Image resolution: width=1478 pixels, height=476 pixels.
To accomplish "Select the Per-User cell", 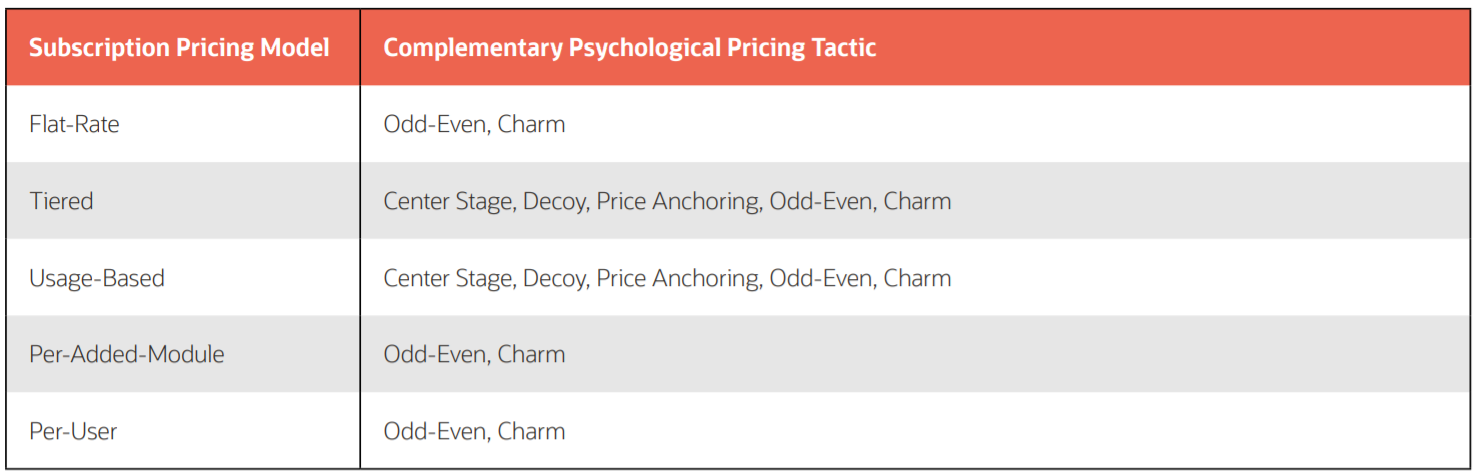I will 73,431.
